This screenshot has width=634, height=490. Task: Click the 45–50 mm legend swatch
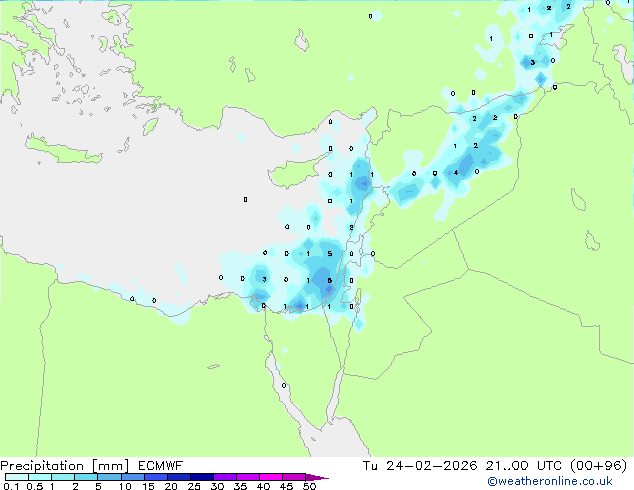[294, 477]
